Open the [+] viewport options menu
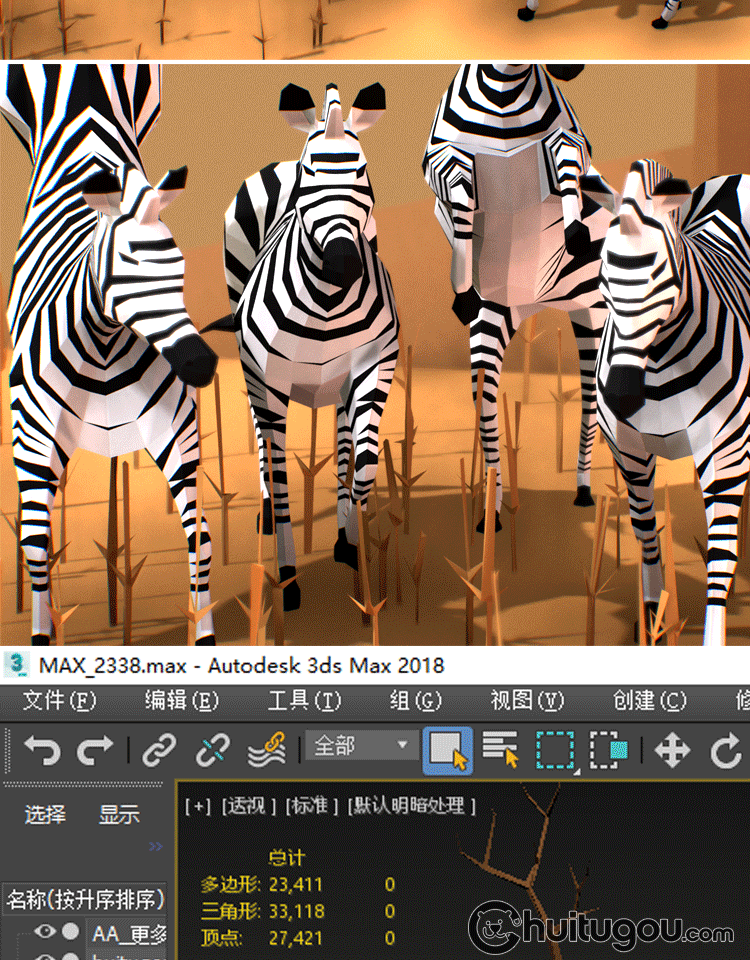The height and width of the screenshot is (960, 750). tap(197, 806)
